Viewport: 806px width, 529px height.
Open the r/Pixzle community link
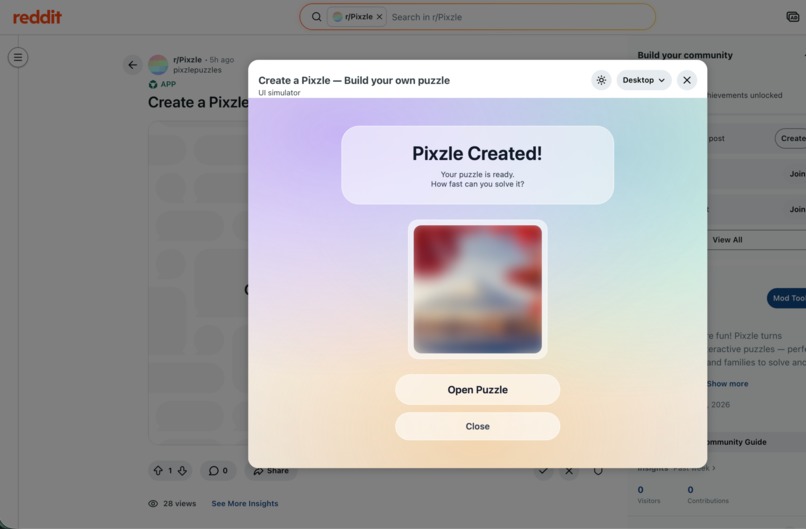click(187, 60)
